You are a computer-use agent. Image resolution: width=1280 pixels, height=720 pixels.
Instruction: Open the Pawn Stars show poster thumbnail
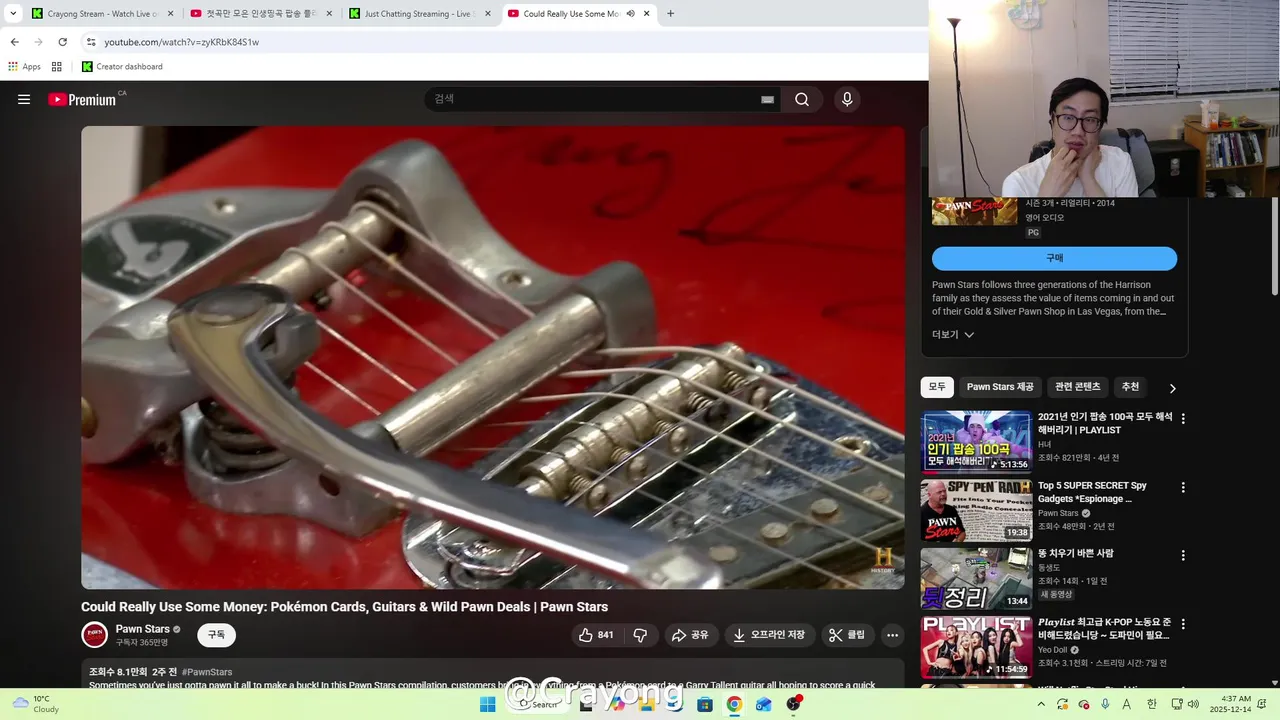coord(975,211)
